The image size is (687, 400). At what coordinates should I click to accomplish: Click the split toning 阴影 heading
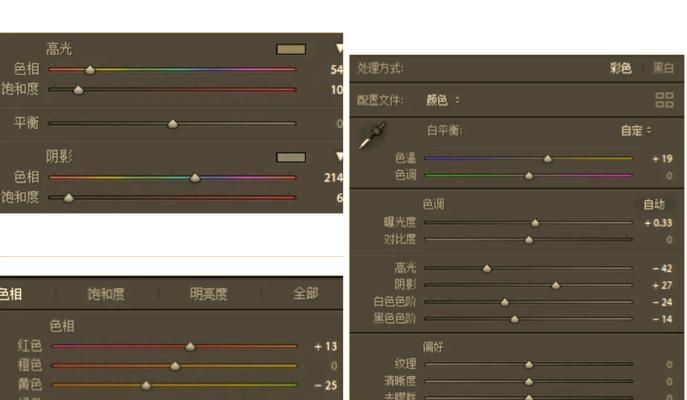coord(59,156)
